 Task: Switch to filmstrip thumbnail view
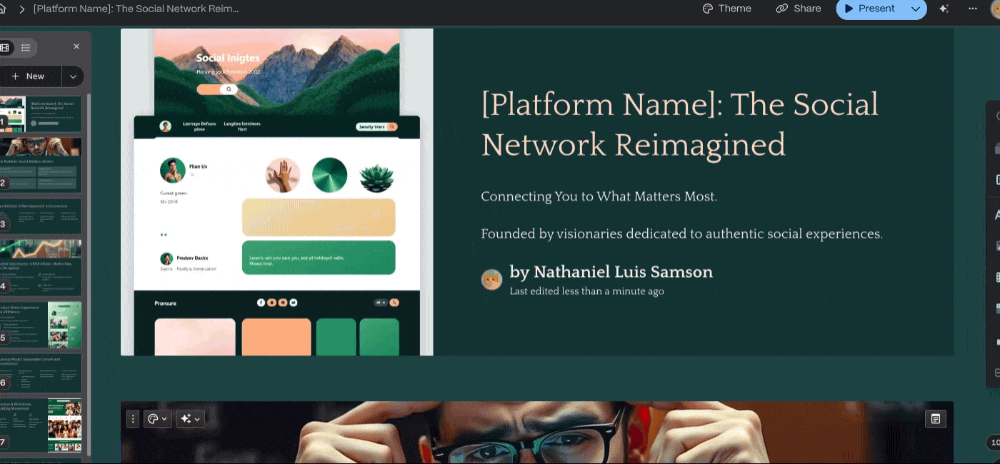pyautogui.click(x=5, y=47)
